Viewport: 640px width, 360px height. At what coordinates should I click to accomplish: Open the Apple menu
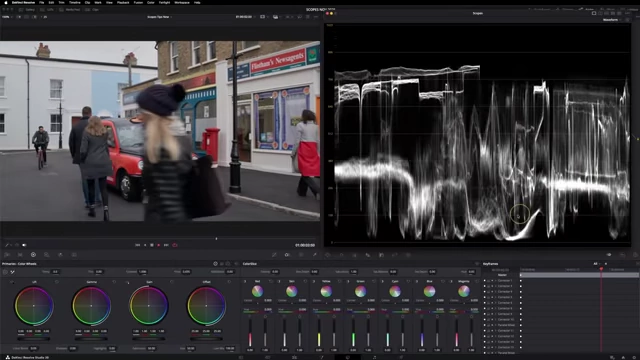pos(6,2)
